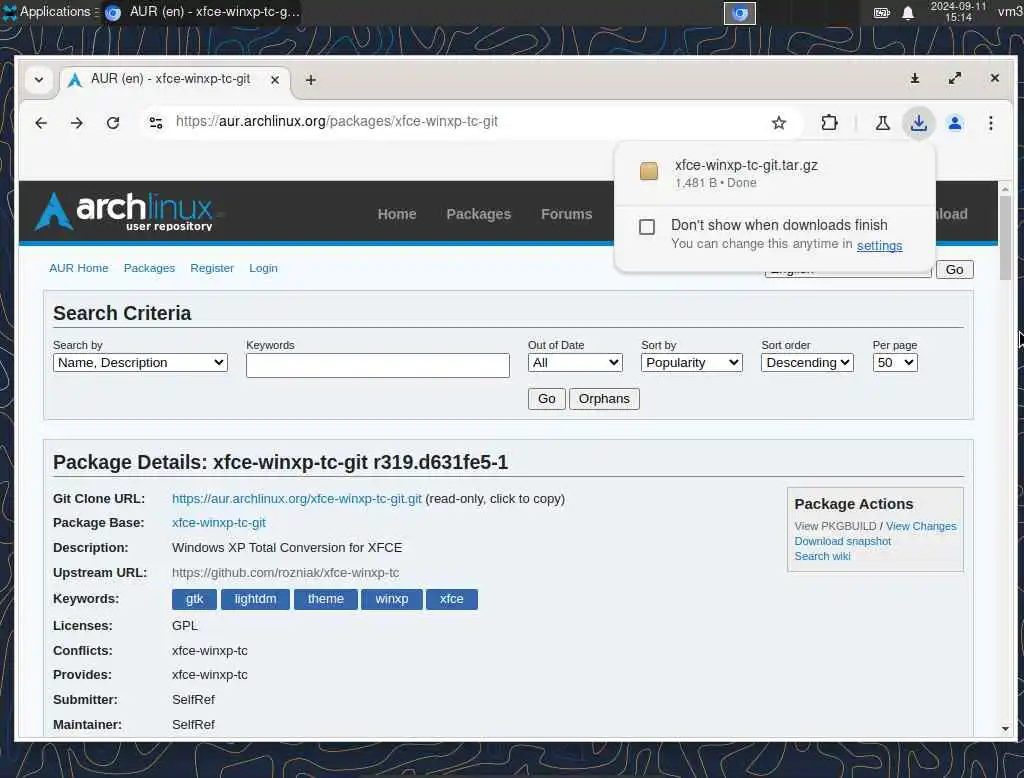Go to AUR Home link

point(79,268)
